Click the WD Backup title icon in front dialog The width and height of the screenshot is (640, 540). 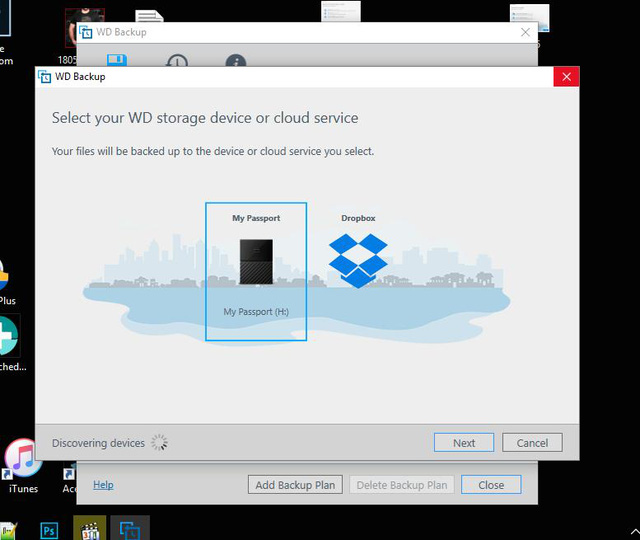click(44, 76)
